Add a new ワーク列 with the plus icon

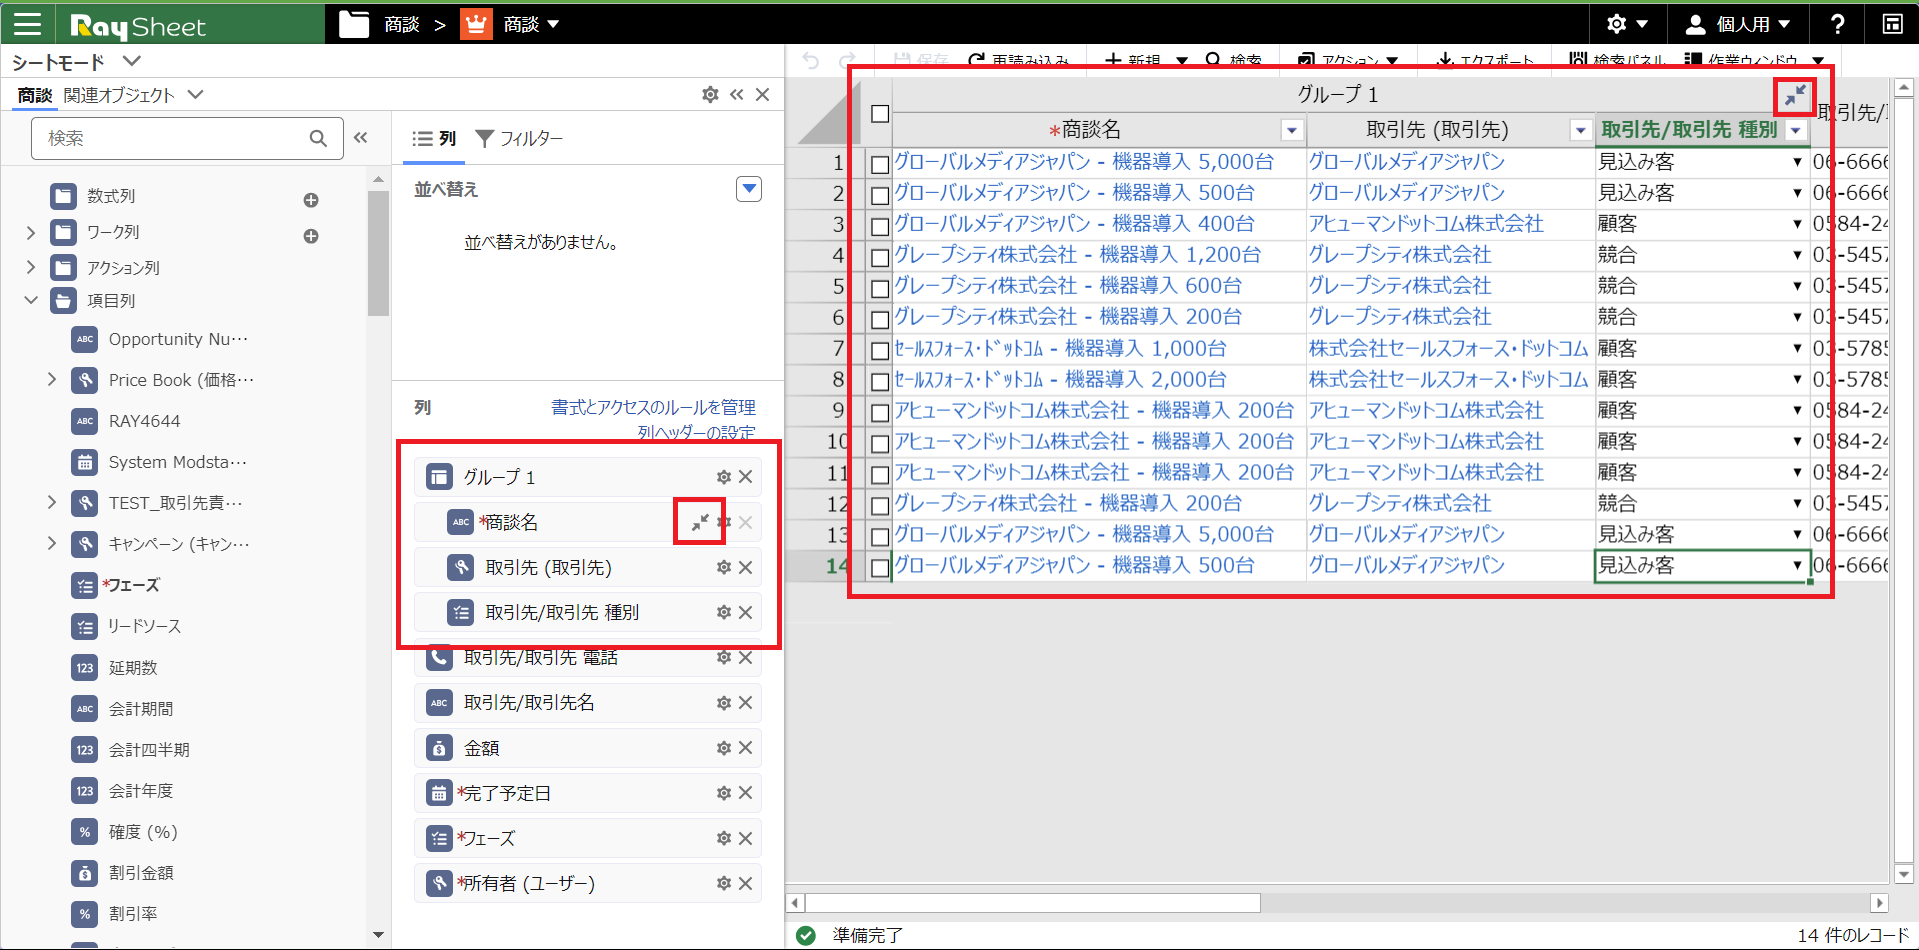tap(311, 236)
